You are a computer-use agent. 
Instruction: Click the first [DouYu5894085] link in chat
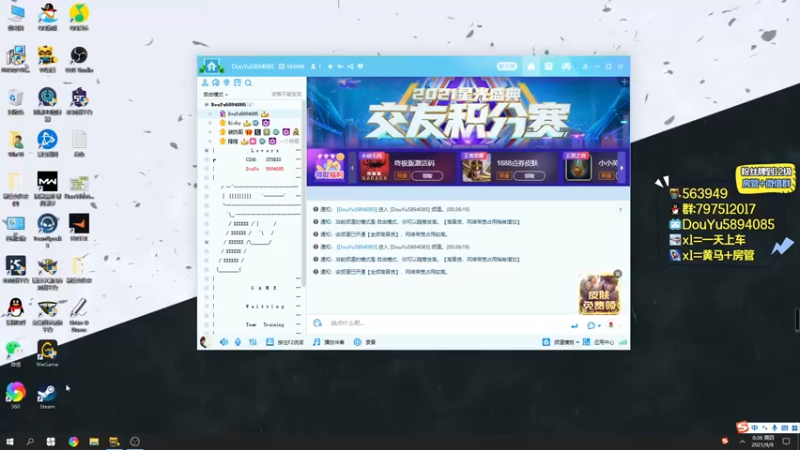pos(357,209)
